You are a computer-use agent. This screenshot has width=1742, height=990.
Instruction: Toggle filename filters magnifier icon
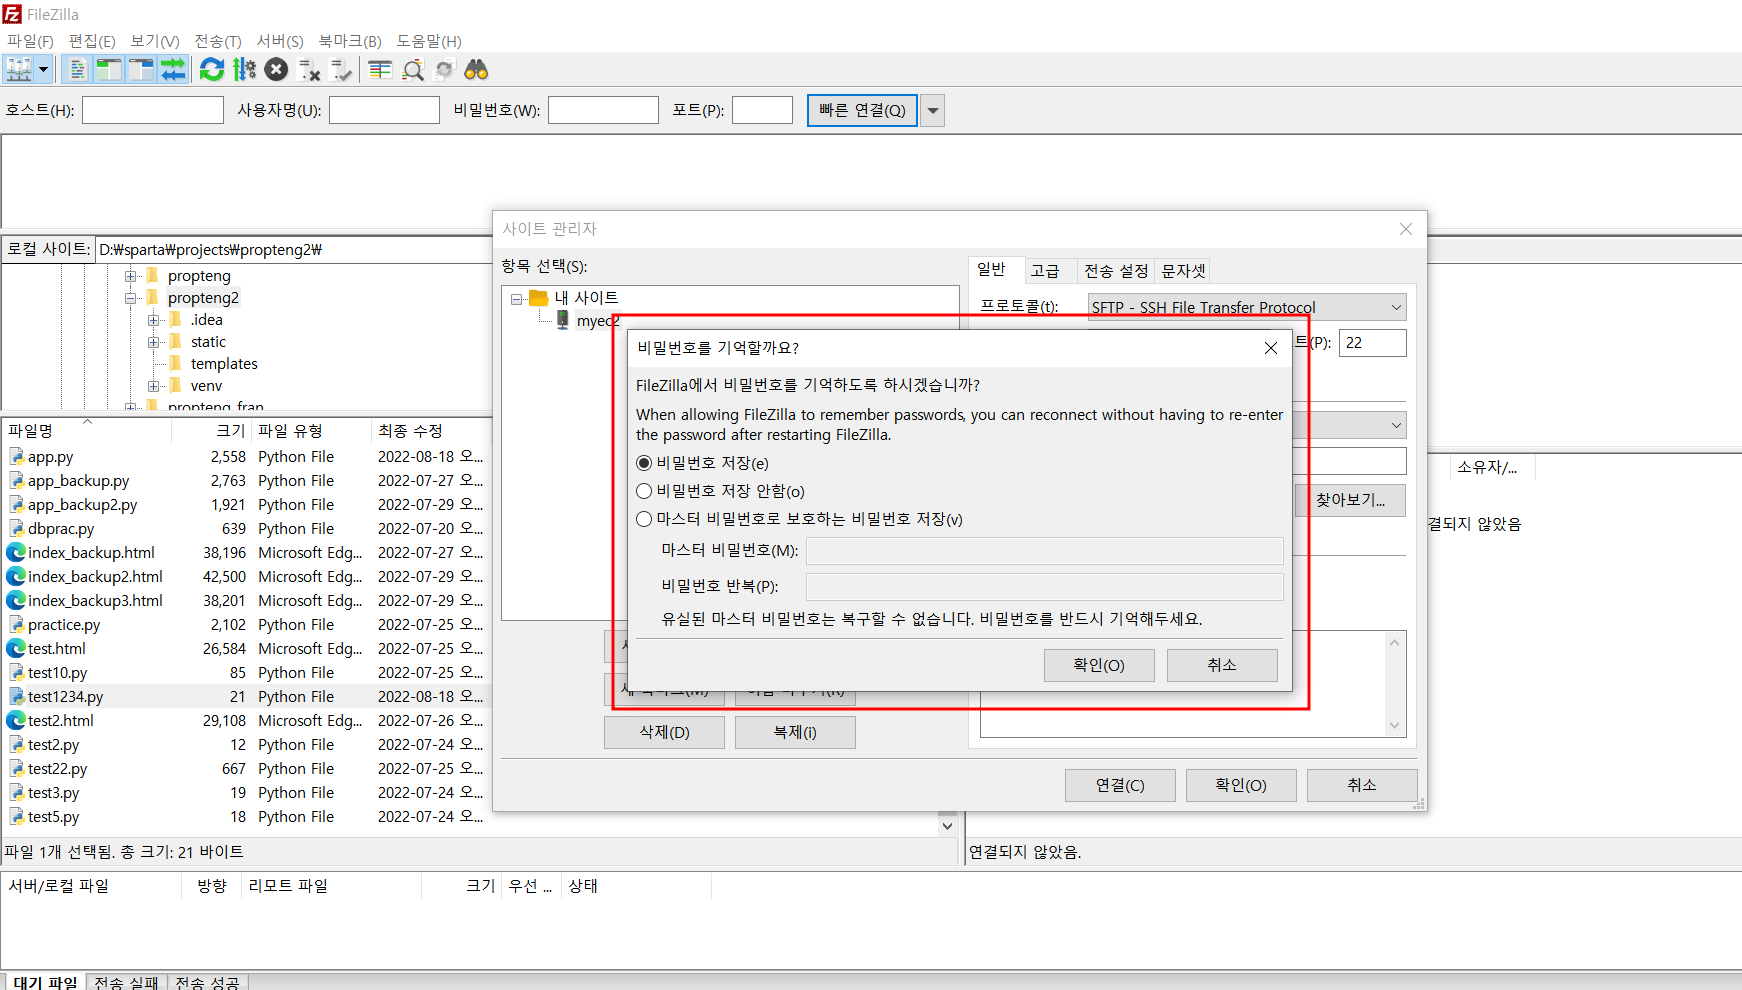coord(413,69)
